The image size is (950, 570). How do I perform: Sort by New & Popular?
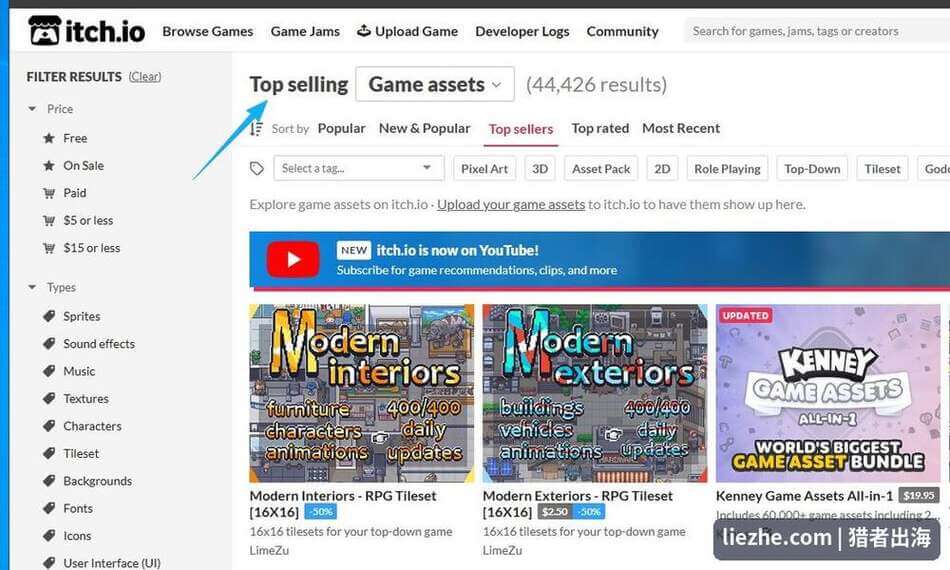[x=425, y=128]
